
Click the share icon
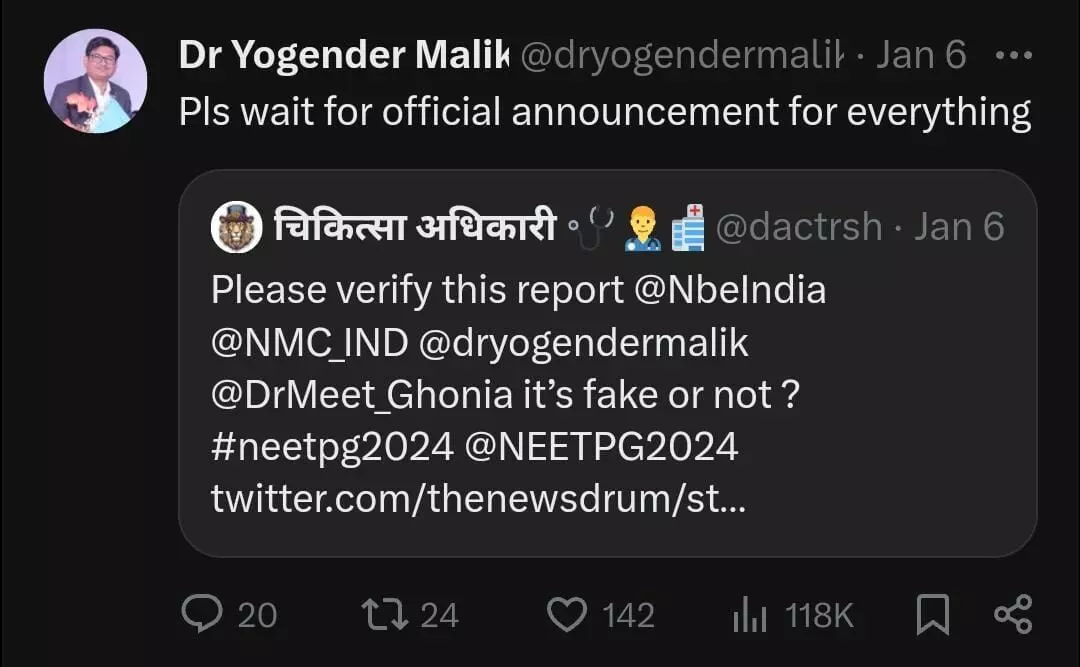(x=1013, y=614)
